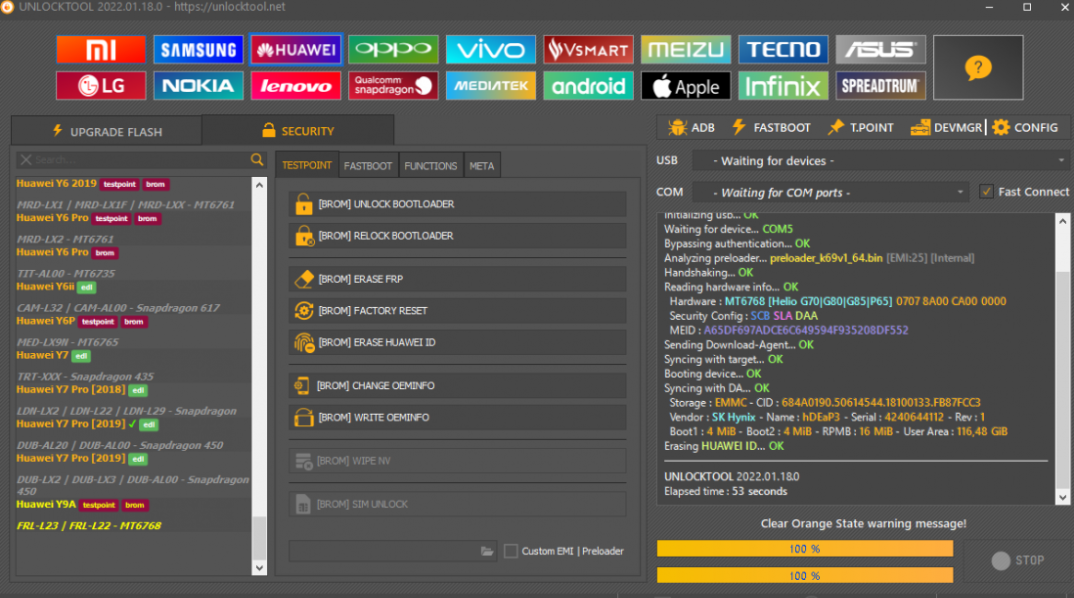Click [BROM] Relock Bootloader button
1074x598 pixels.
pyautogui.click(x=458, y=236)
